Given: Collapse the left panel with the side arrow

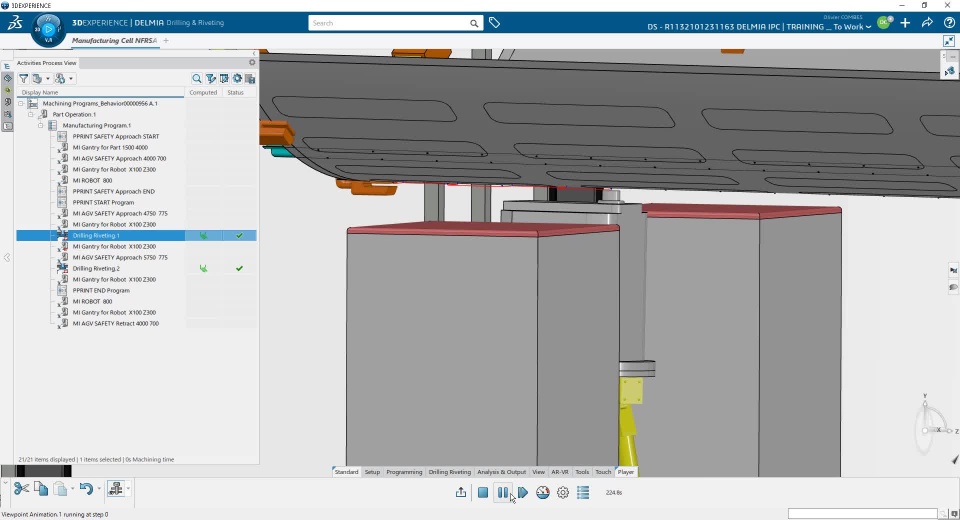Looking at the screenshot, I should pos(7,258).
